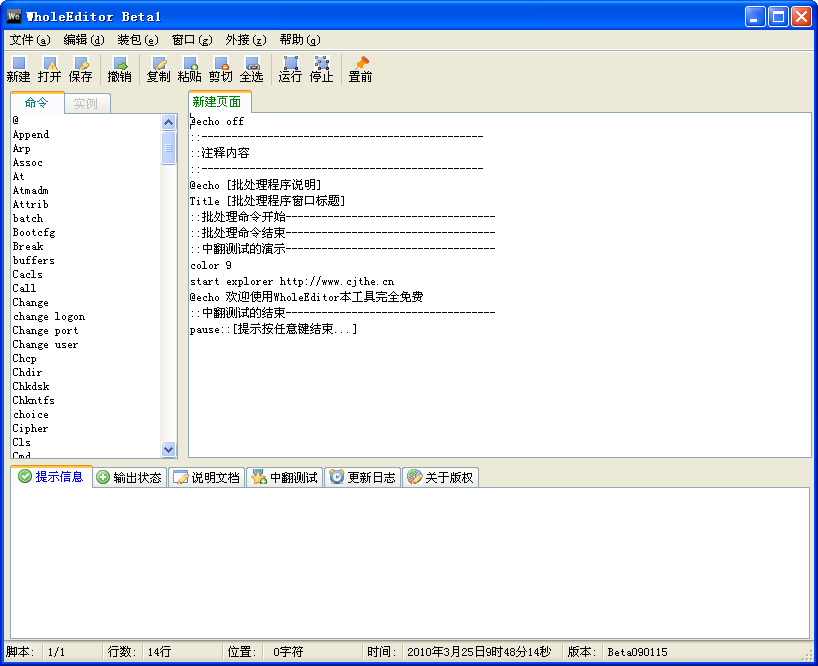Switch to the 输出状态 tab

point(129,478)
